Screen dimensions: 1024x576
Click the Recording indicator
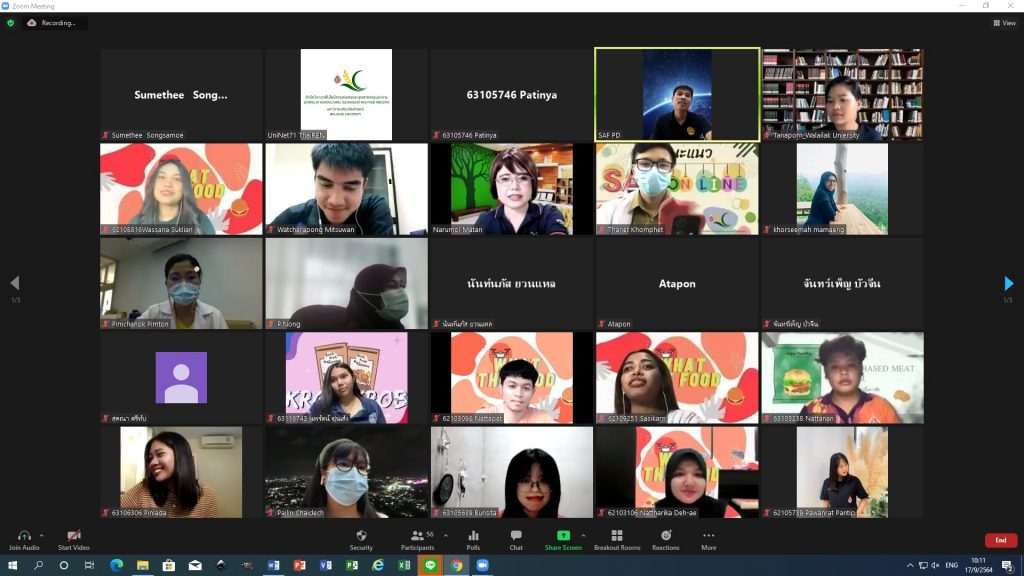point(54,23)
